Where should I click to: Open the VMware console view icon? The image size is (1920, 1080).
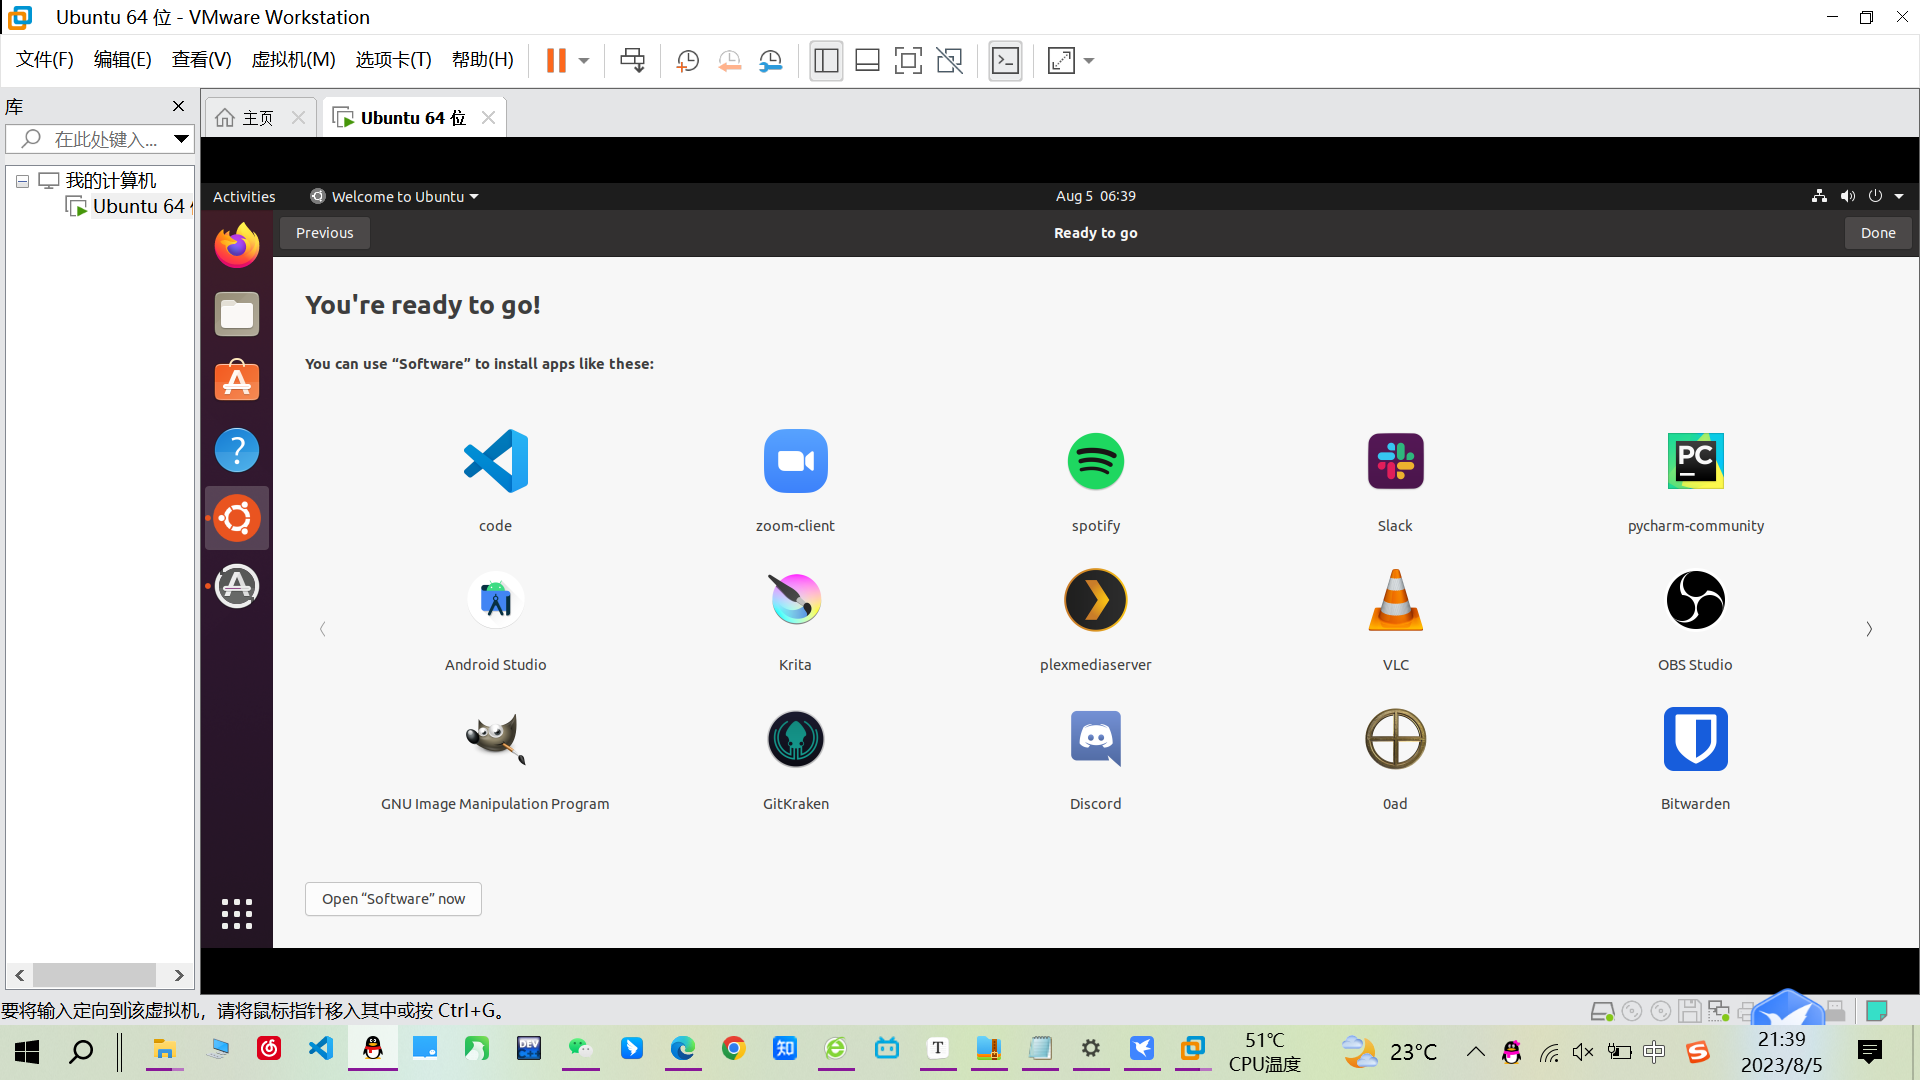click(1005, 61)
